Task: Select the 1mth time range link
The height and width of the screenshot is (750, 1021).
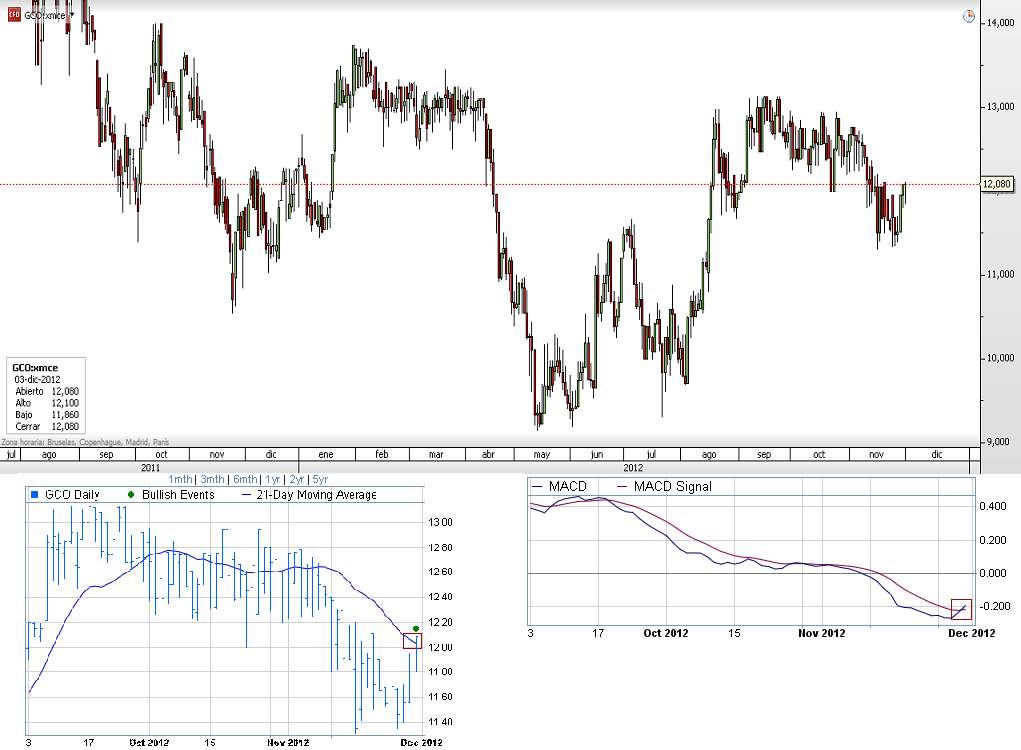Action: [180, 479]
